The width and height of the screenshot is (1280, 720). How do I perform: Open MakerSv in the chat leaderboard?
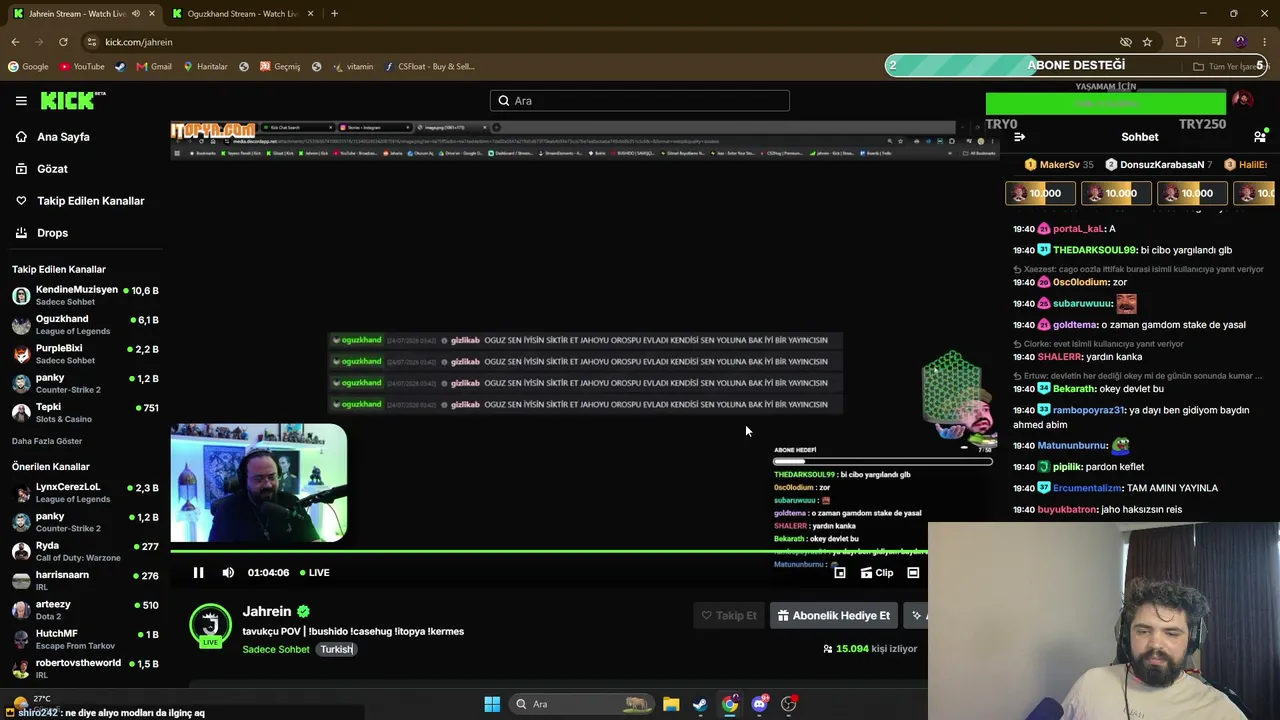(x=1059, y=165)
